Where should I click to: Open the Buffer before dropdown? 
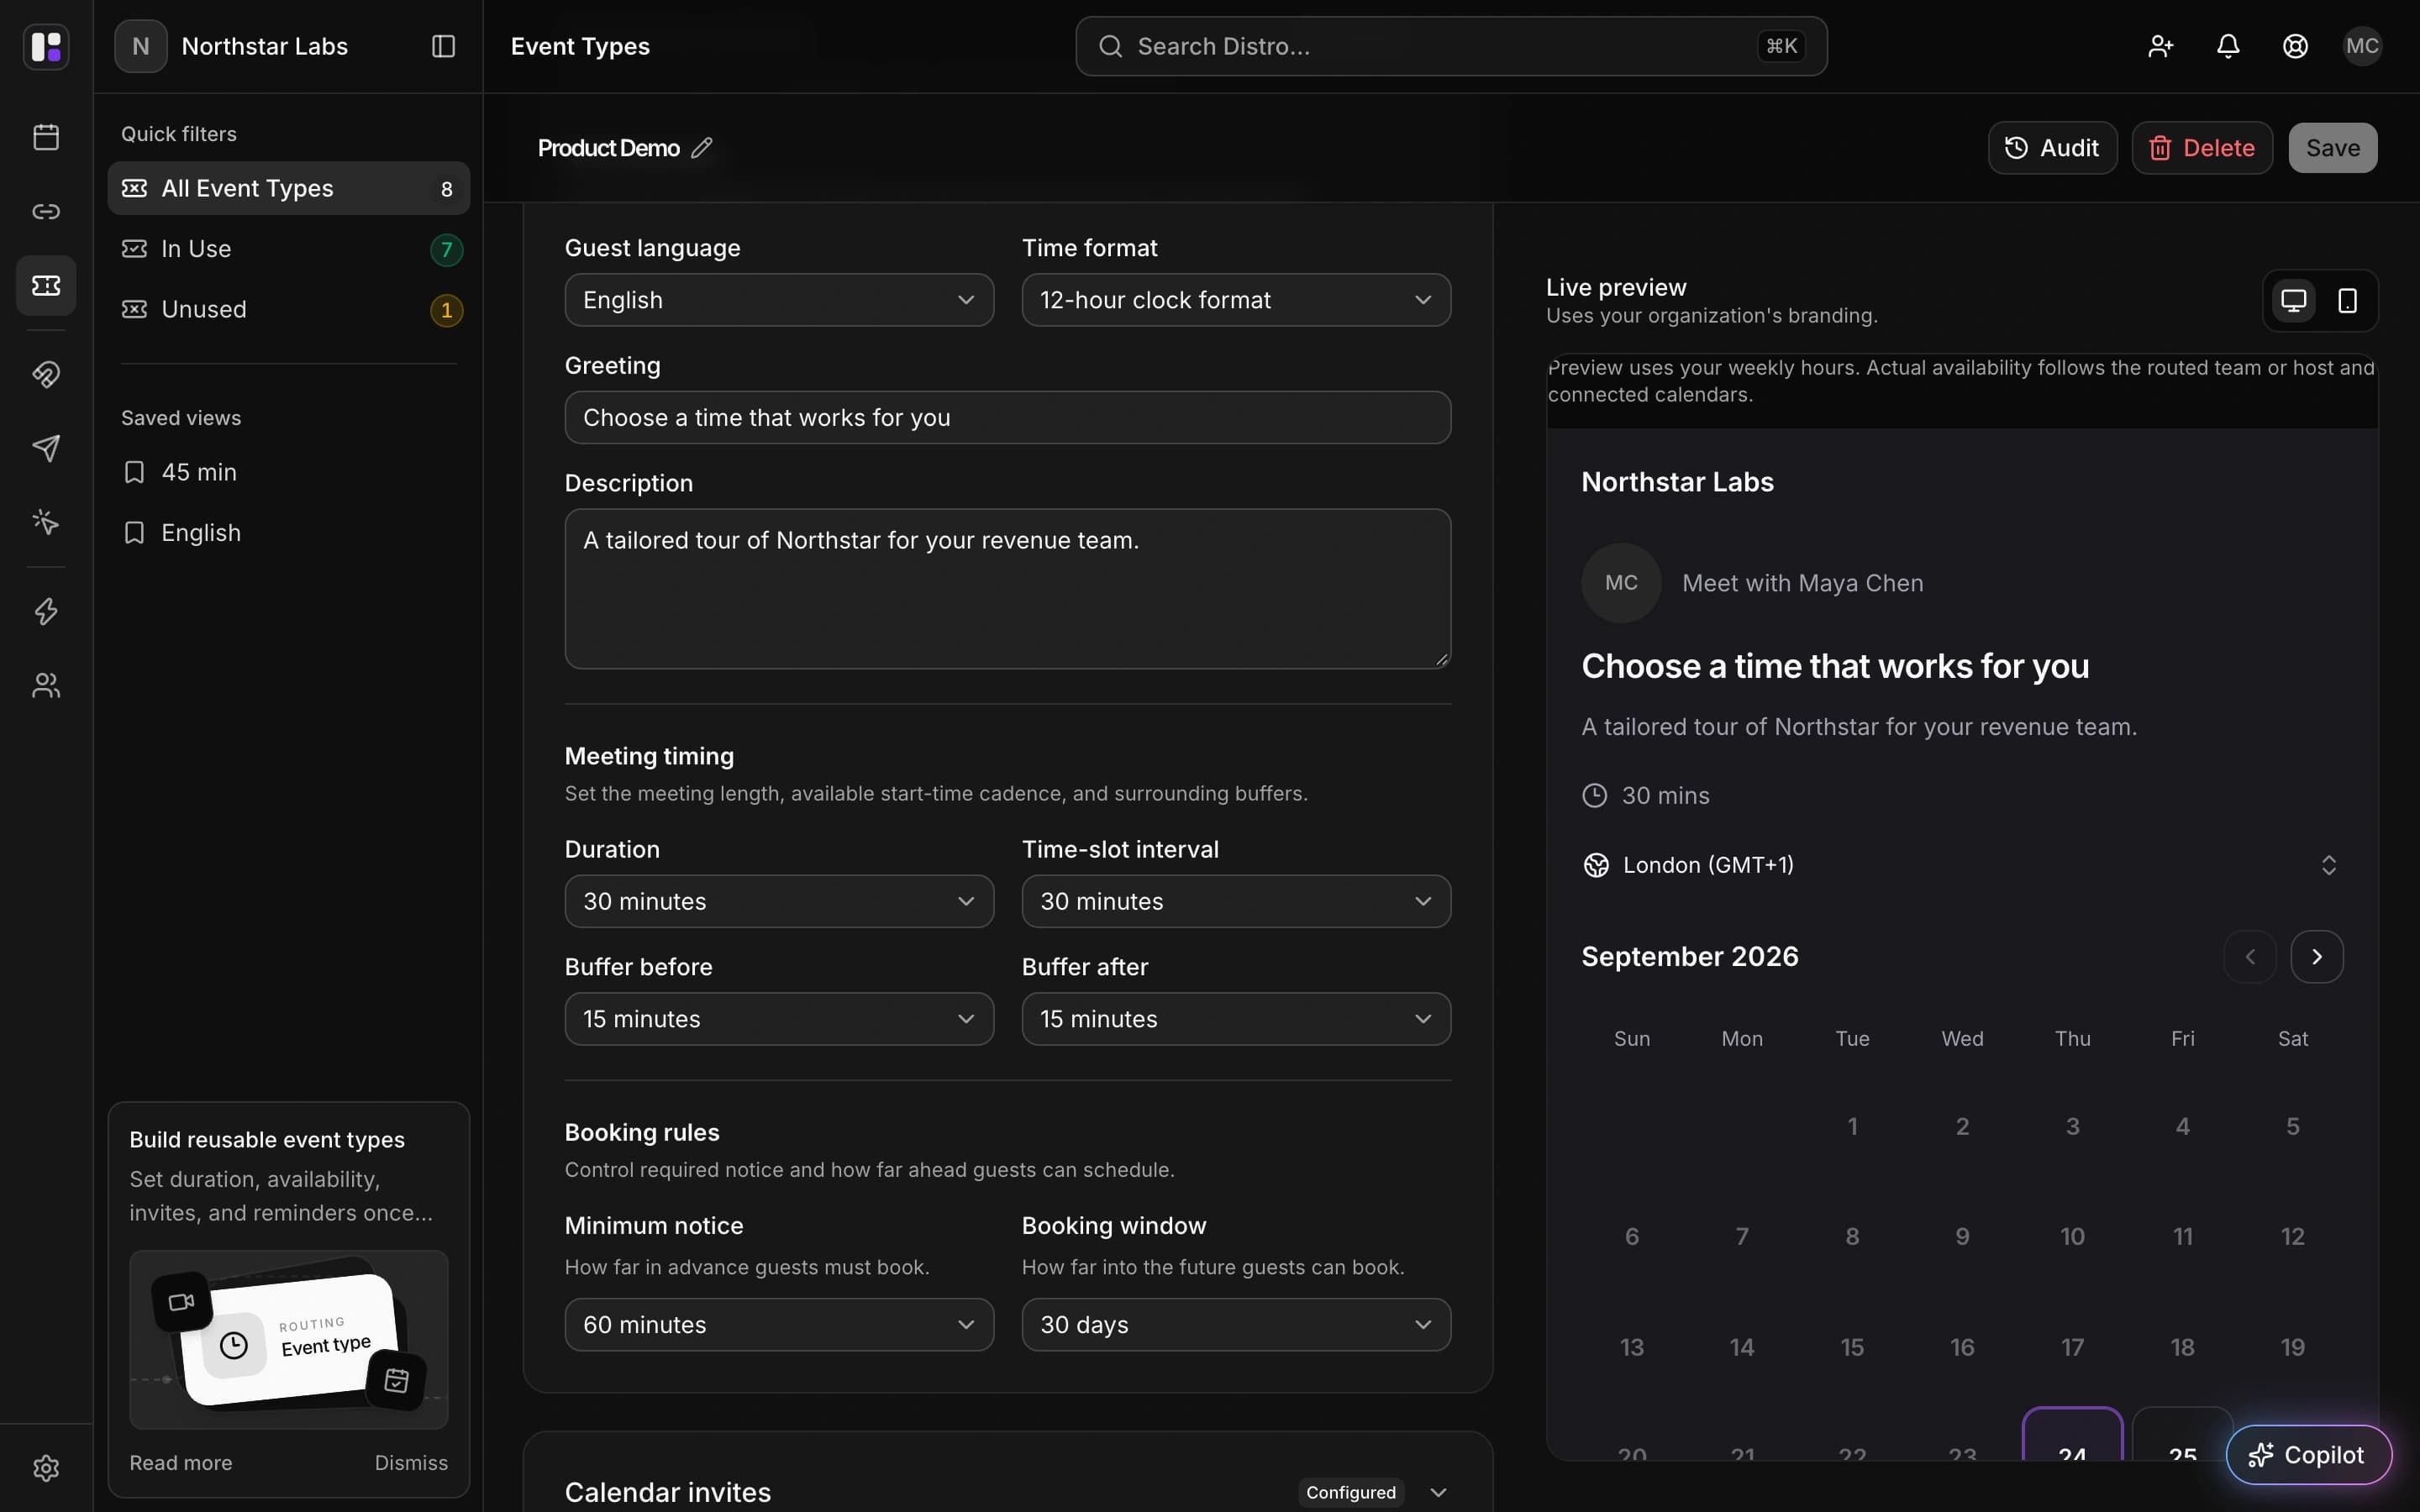[x=779, y=1019]
